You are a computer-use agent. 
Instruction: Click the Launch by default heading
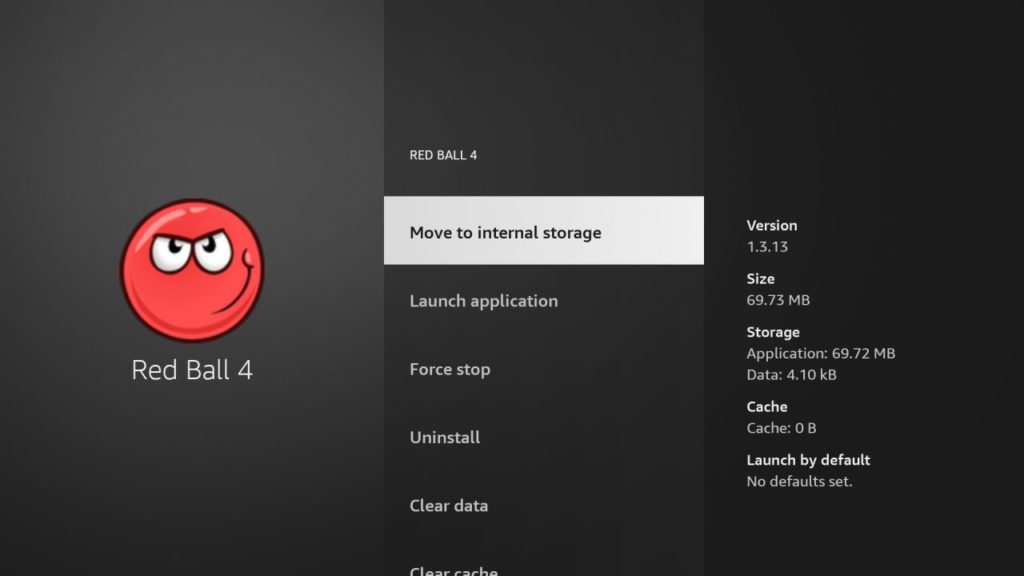click(x=808, y=460)
